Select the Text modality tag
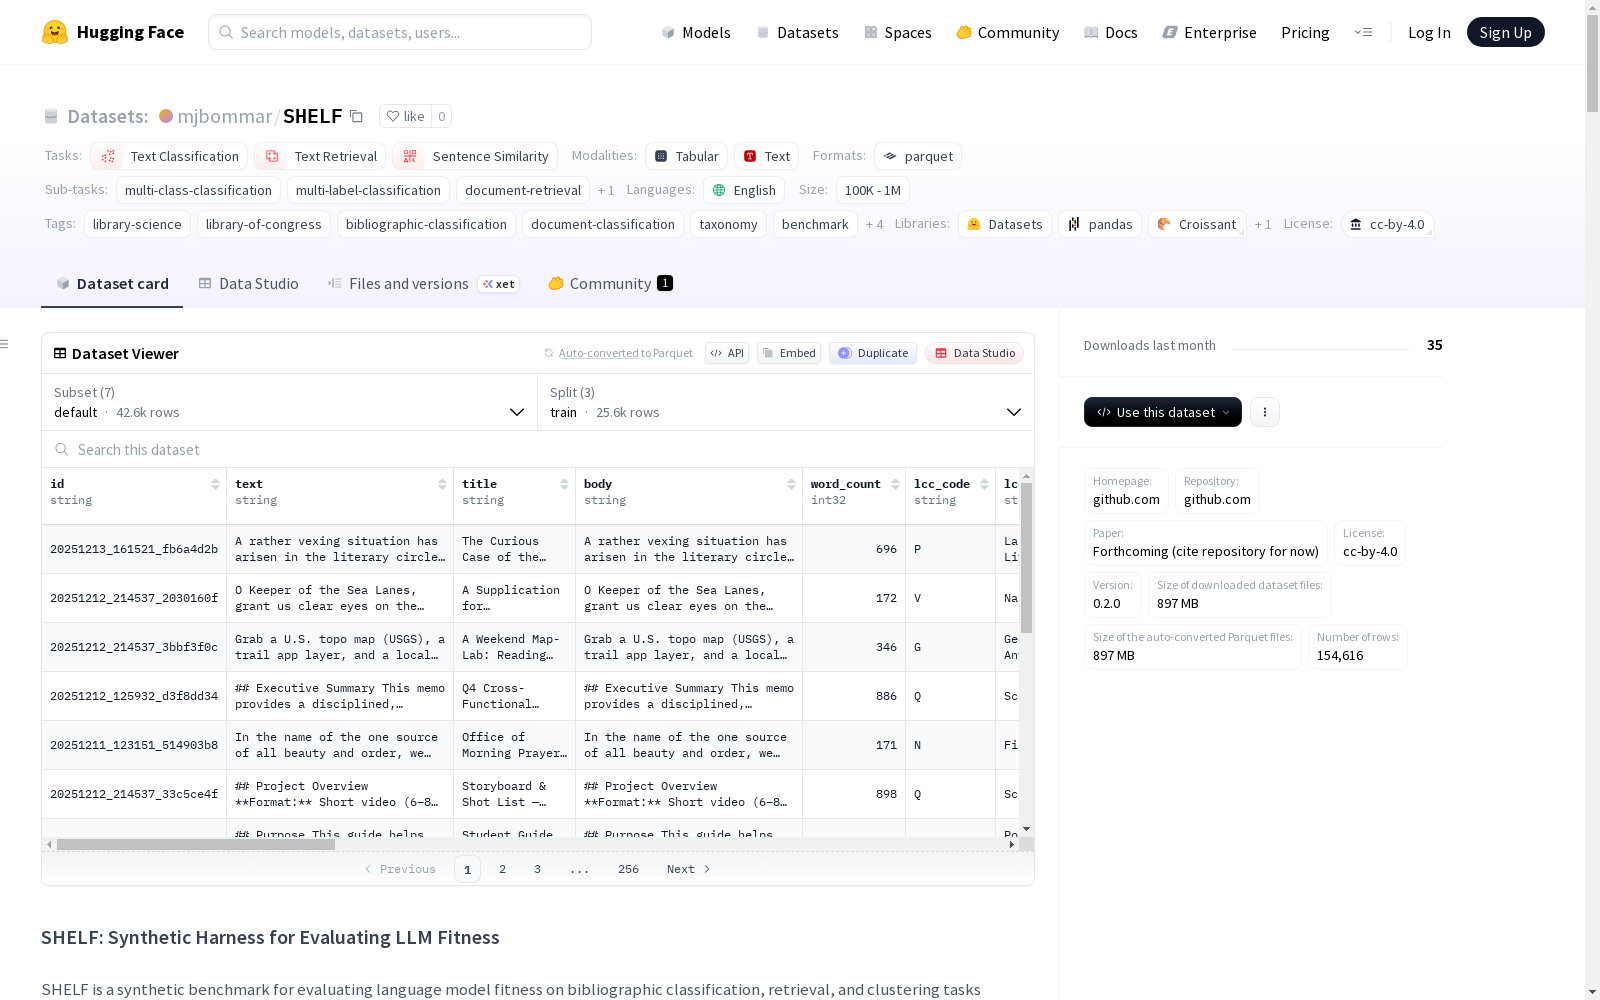Image resolution: width=1600 pixels, height=1000 pixels. [766, 156]
